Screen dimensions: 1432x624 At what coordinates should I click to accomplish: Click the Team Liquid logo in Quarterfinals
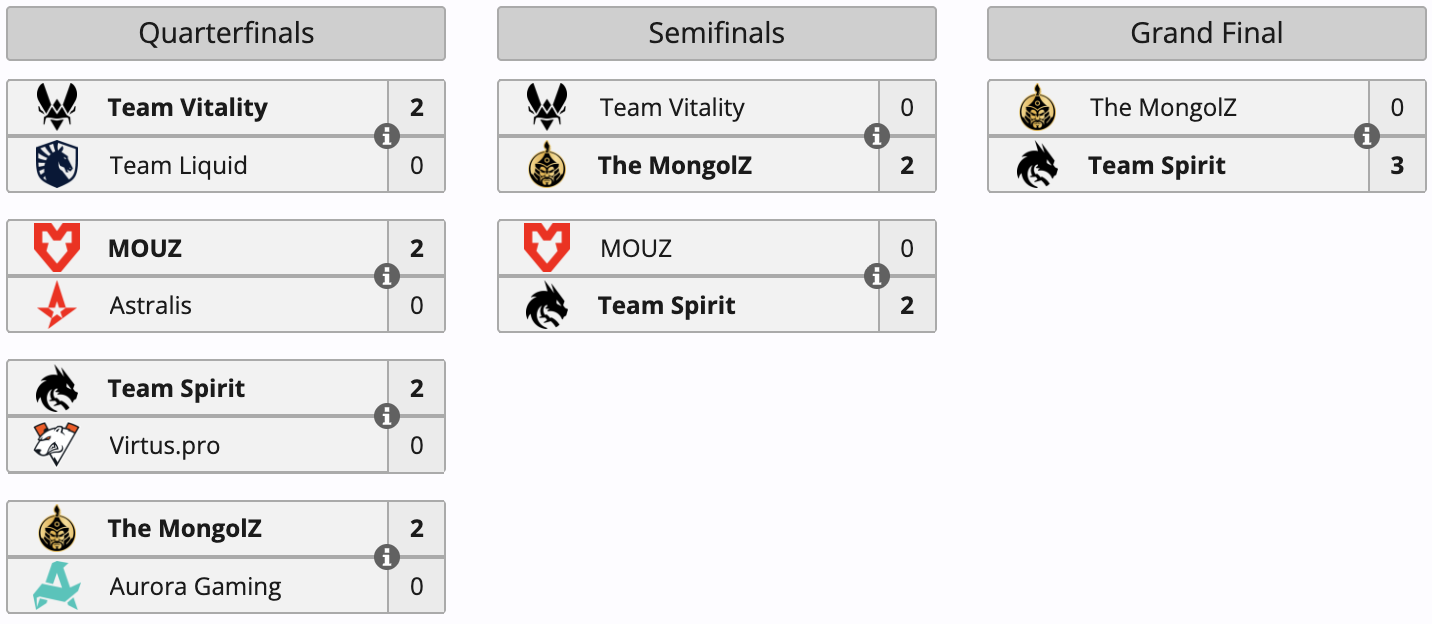57,165
